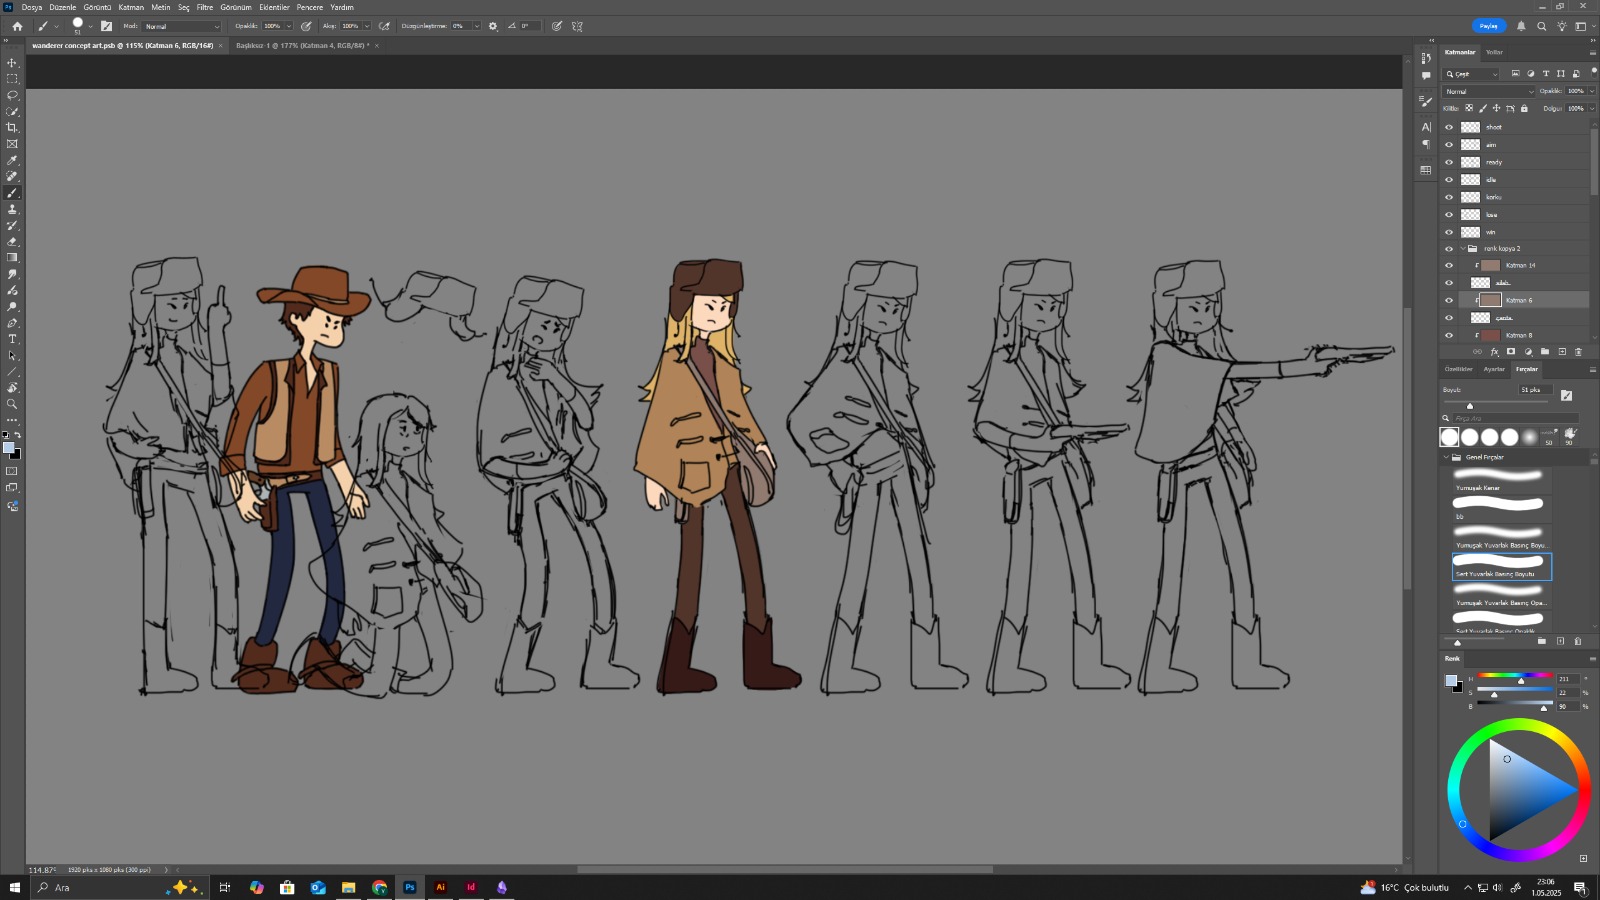1600x900 pixels.
Task: Open the Katman menu
Action: pos(131,7)
